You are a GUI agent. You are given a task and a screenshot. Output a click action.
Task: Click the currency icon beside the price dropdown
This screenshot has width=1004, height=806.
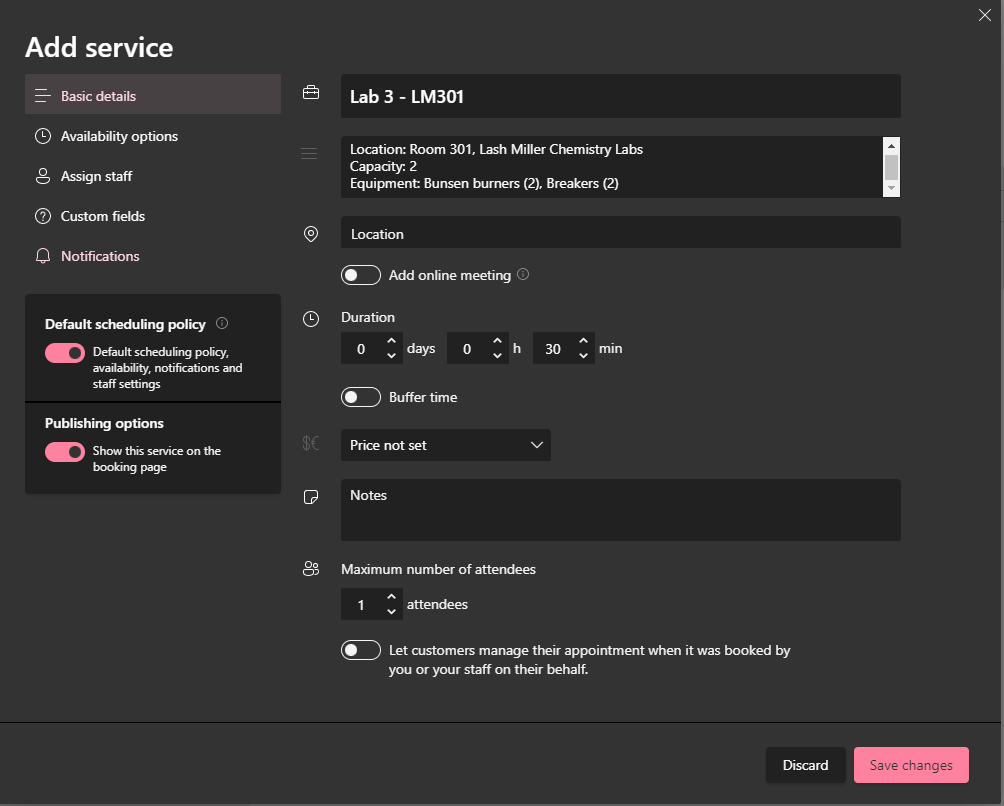point(311,445)
